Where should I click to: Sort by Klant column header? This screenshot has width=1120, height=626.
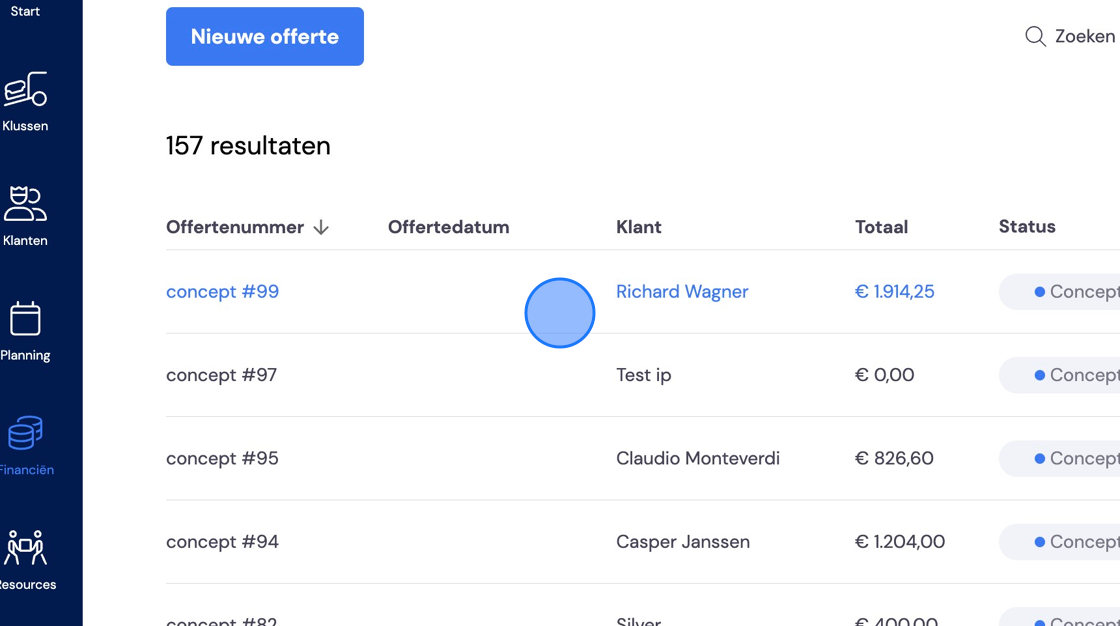pos(639,227)
